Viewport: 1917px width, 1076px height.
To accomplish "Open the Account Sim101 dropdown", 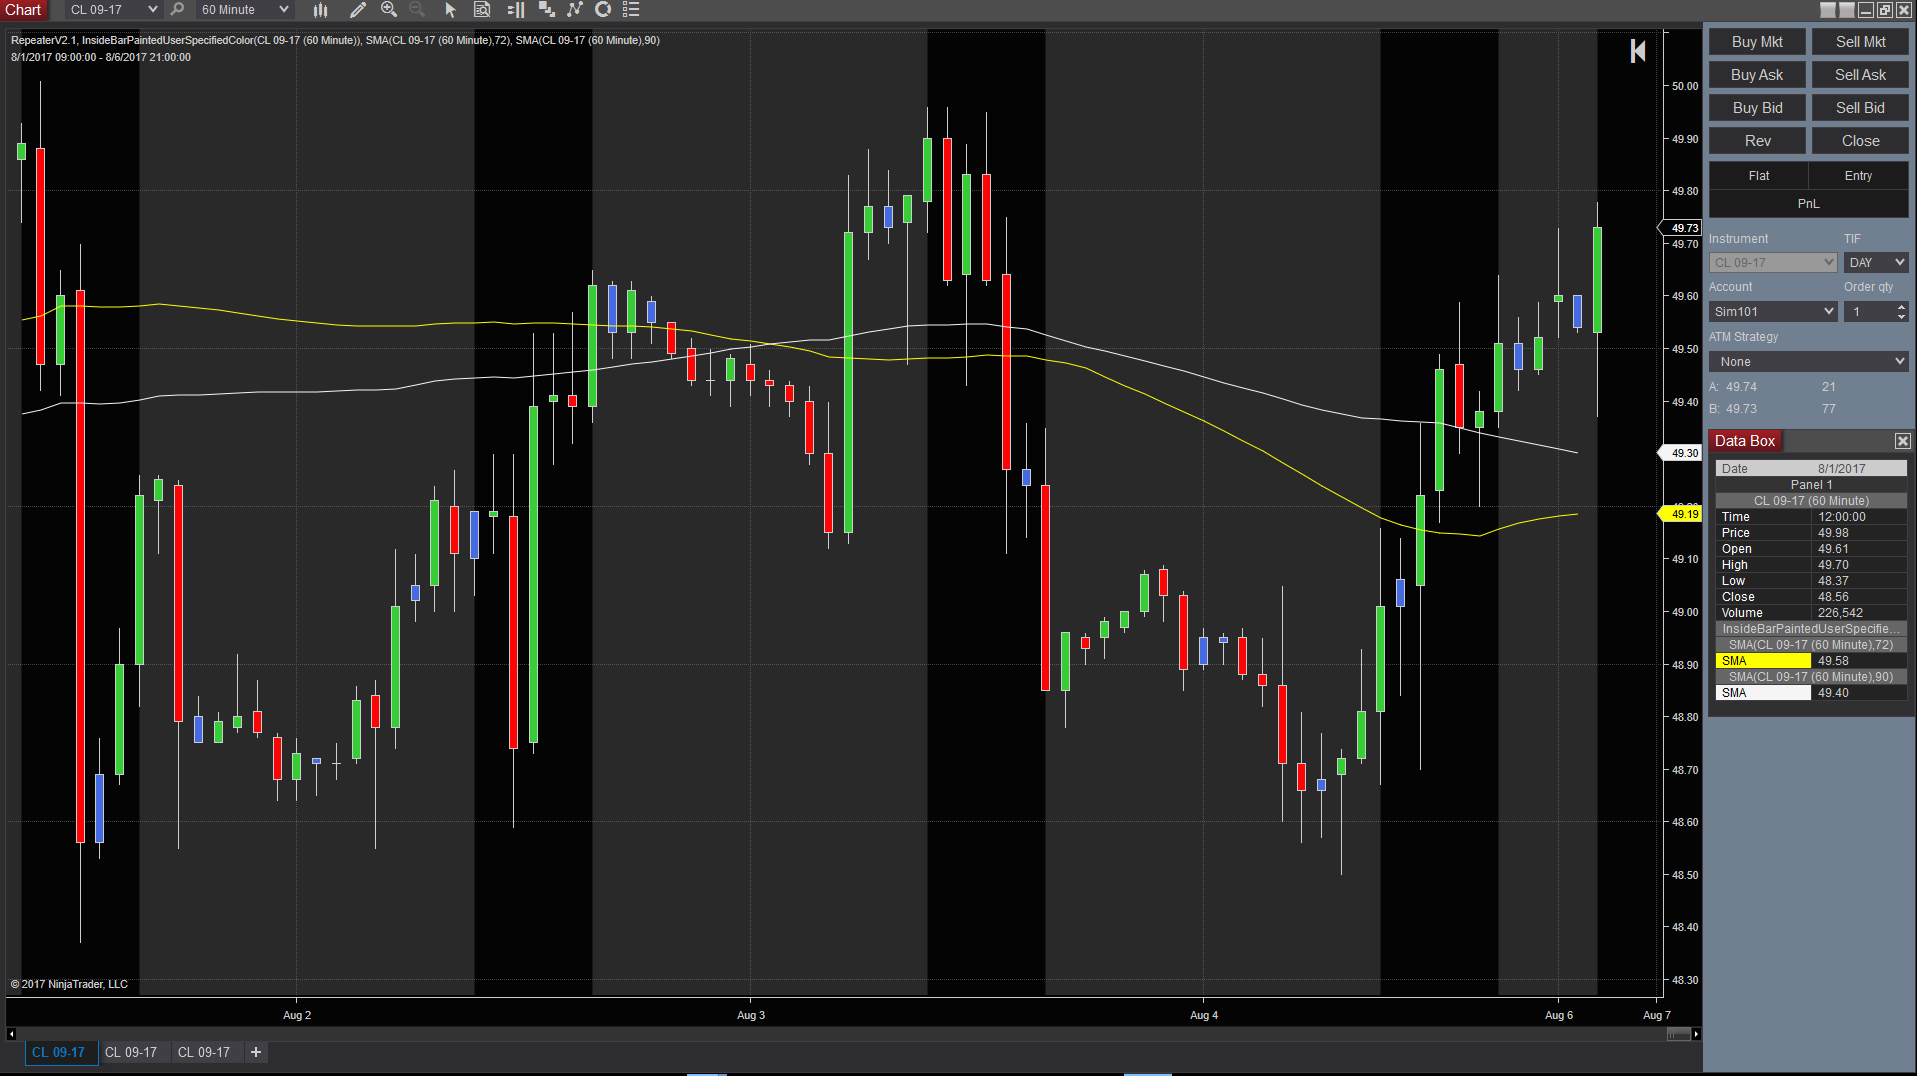I will [1773, 312].
